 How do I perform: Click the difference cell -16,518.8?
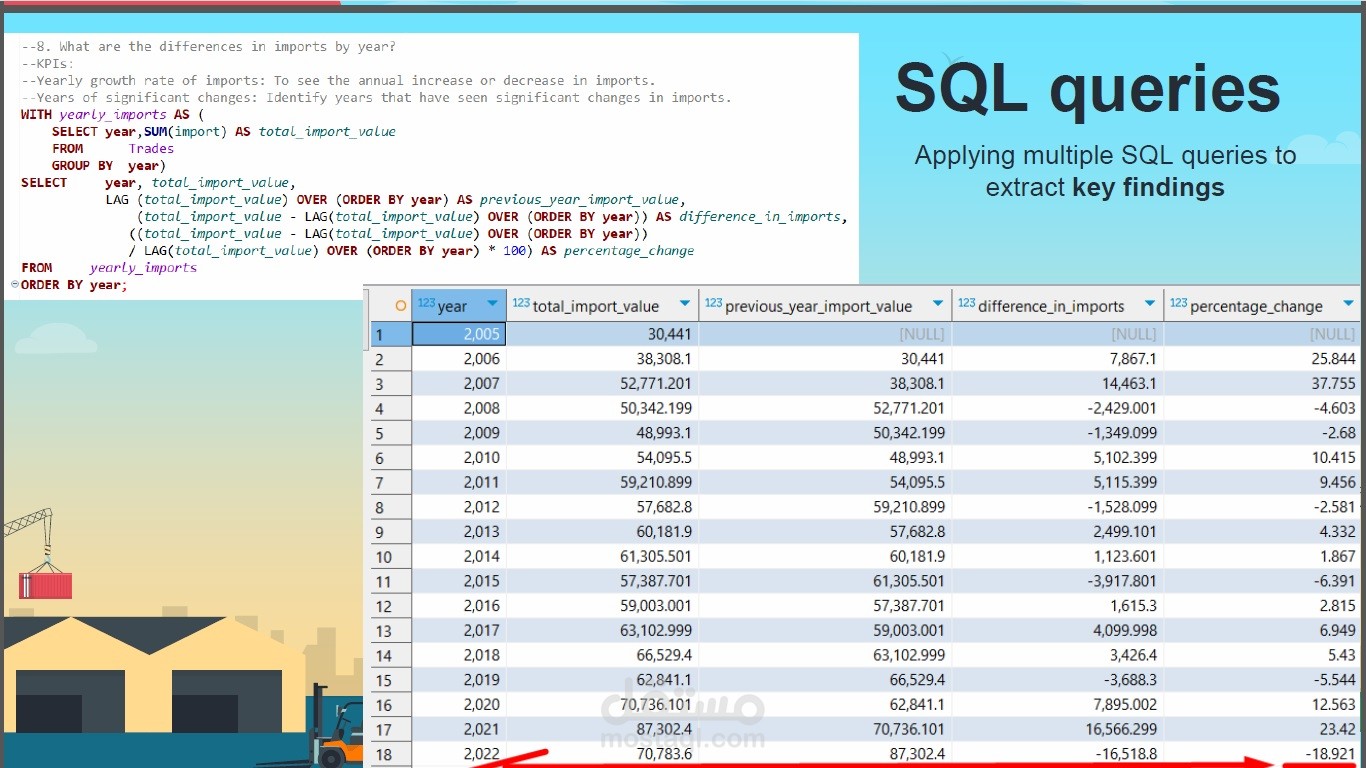(1058, 754)
